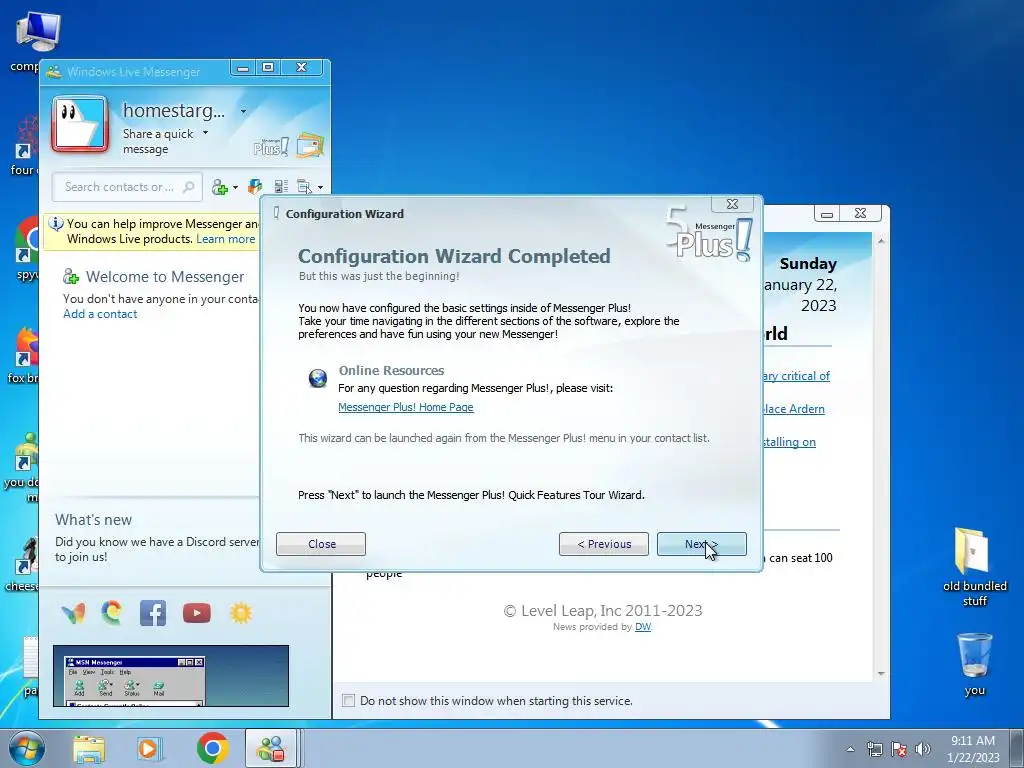1024x768 pixels.
Task: Click the Action Center flag tray icon
Action: [899, 749]
